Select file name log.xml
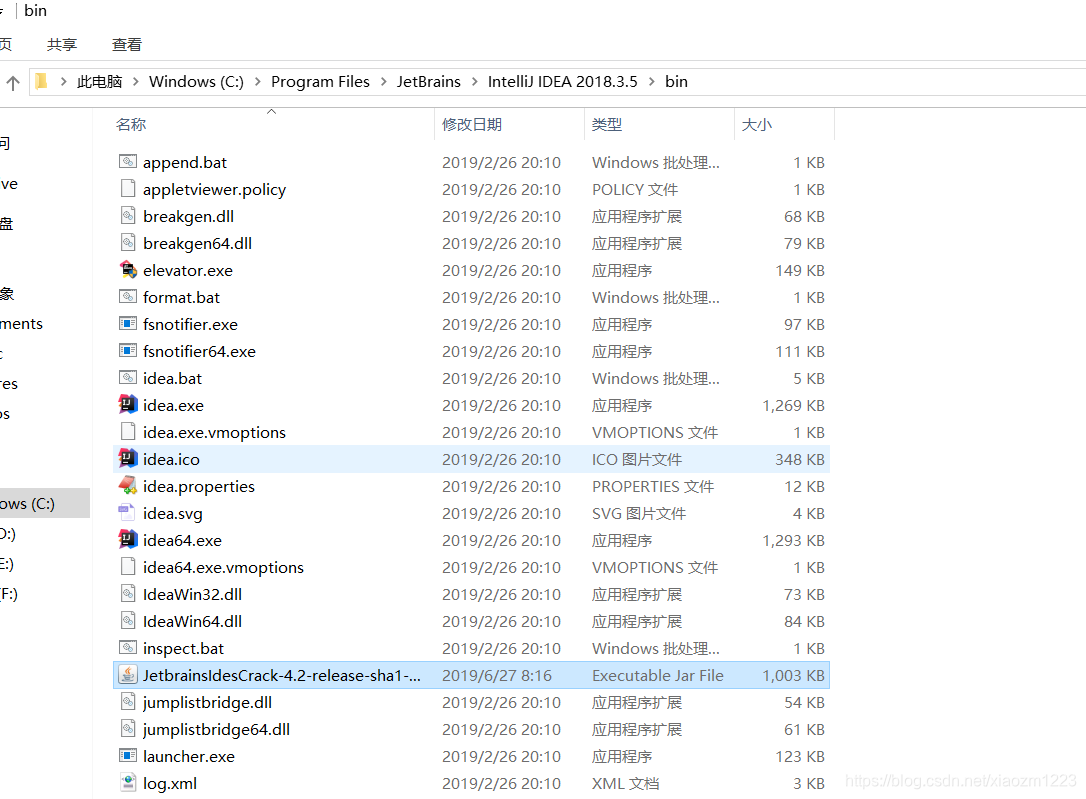The height and width of the screenshot is (799, 1086). (170, 784)
